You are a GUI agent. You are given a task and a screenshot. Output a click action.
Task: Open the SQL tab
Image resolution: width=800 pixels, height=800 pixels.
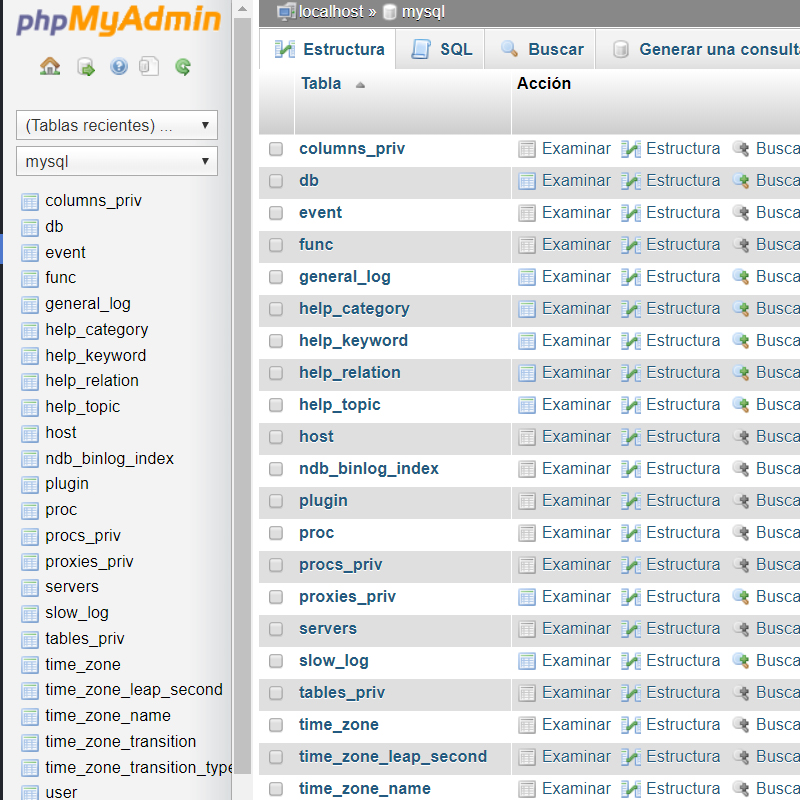pos(440,49)
